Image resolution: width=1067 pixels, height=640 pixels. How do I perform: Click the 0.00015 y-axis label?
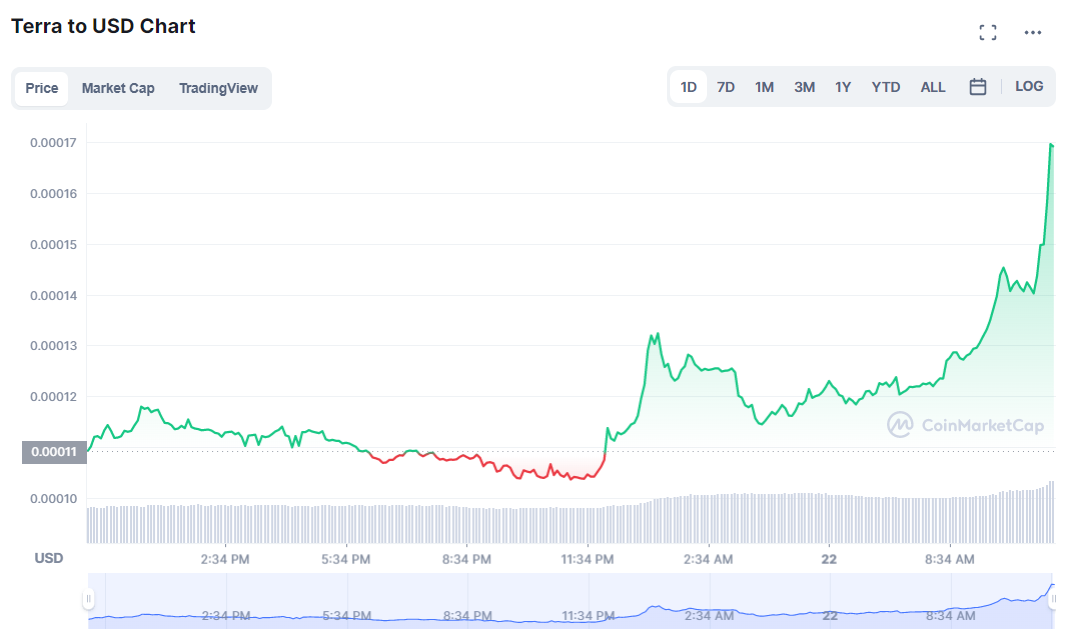[x=53, y=245]
